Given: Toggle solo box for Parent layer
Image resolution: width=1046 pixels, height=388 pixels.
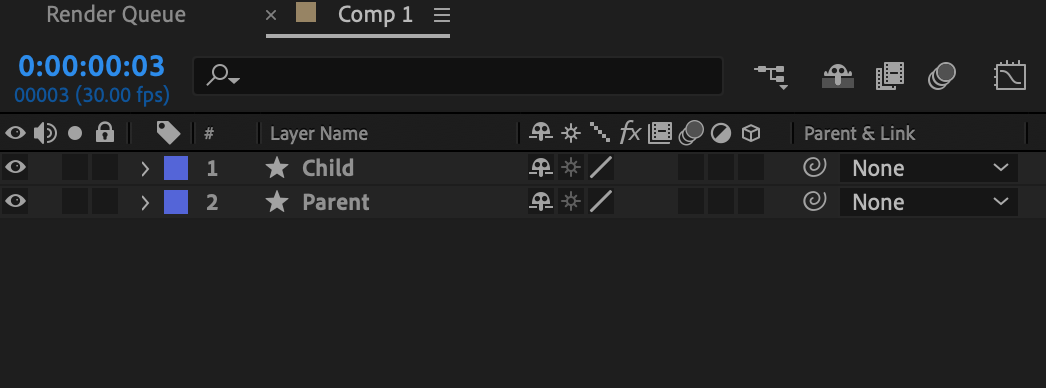Looking at the screenshot, I should pyautogui.click(x=75, y=202).
